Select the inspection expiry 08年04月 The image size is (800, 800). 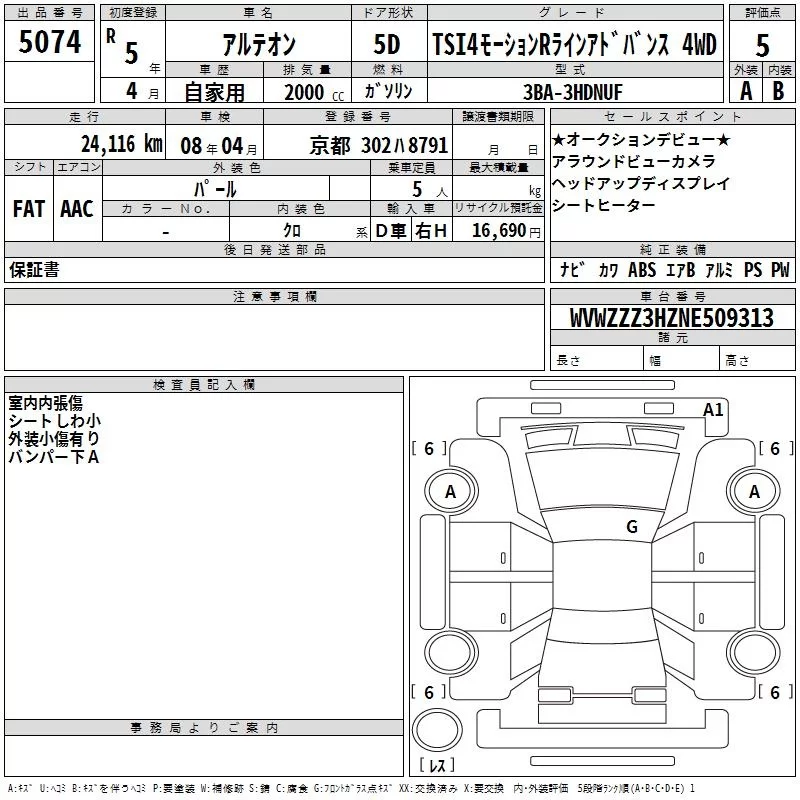tap(219, 146)
